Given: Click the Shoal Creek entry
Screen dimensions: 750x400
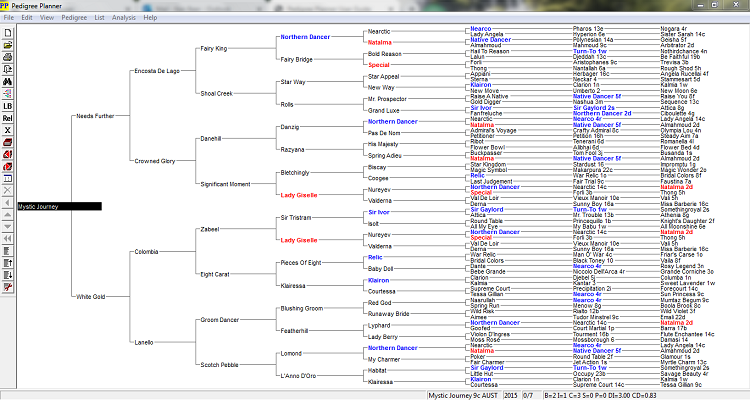Looking at the screenshot, I should tap(216, 94).
